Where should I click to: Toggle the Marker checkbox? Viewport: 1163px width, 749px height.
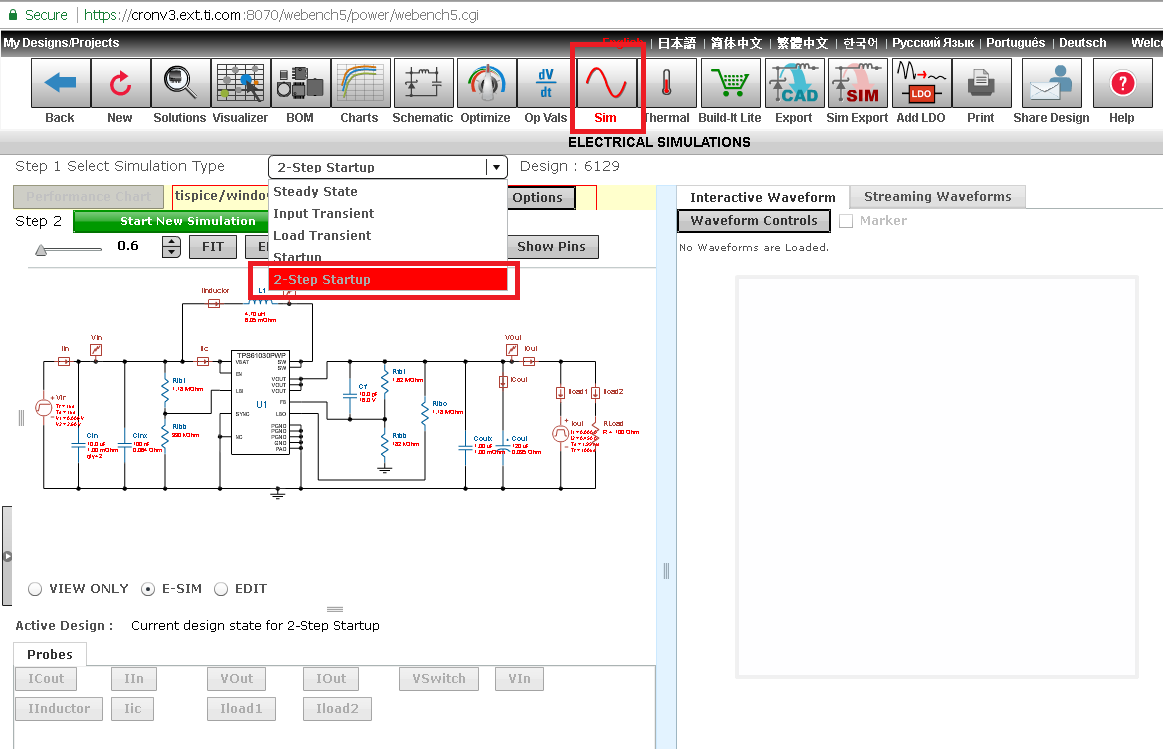tap(846, 221)
